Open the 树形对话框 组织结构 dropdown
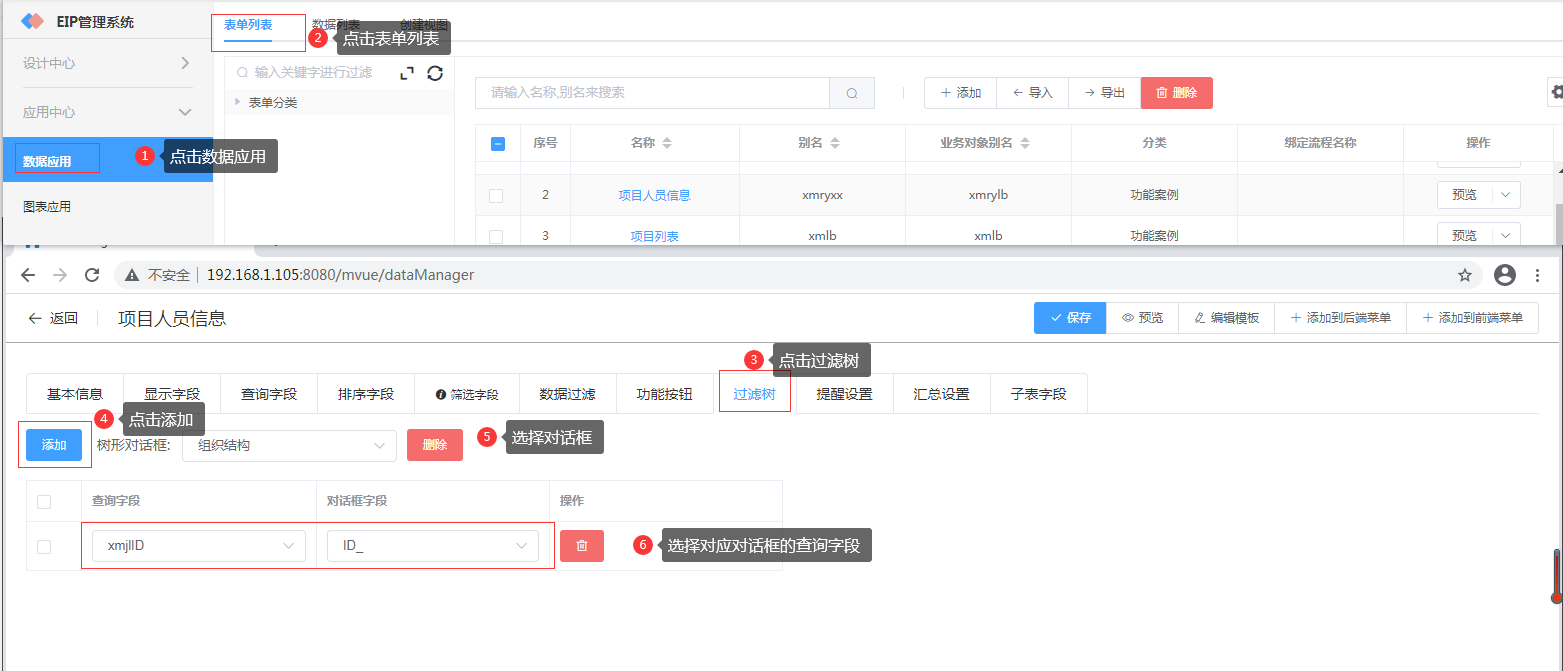 [x=290, y=446]
